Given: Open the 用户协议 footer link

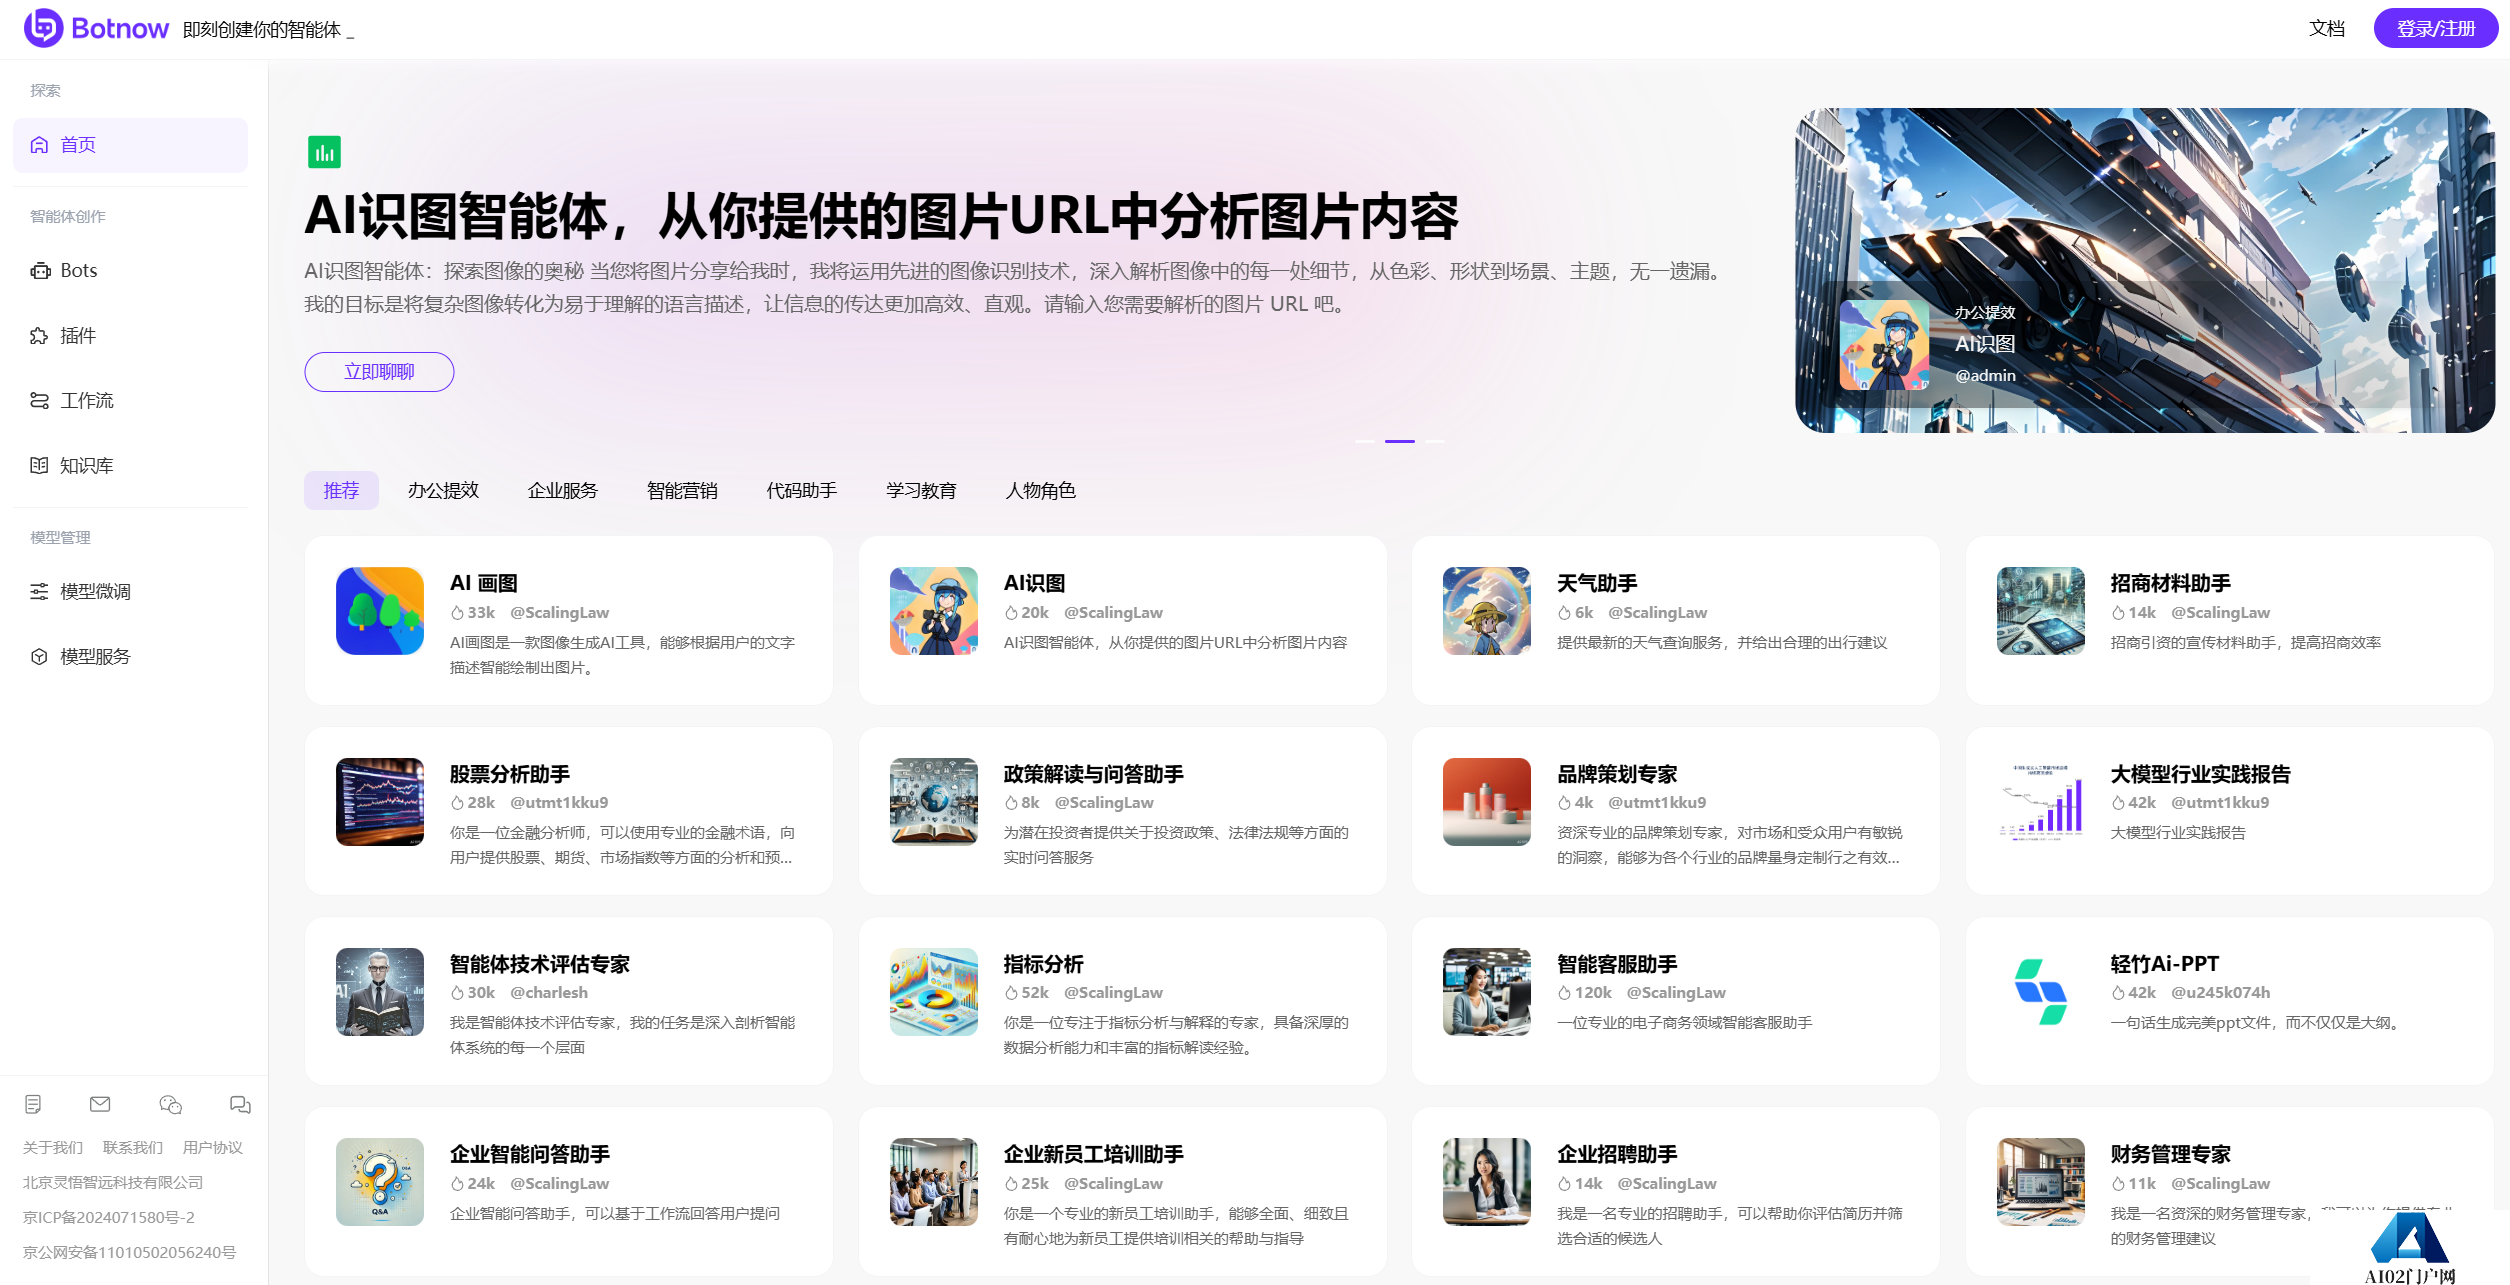Looking at the screenshot, I should 213,1147.
